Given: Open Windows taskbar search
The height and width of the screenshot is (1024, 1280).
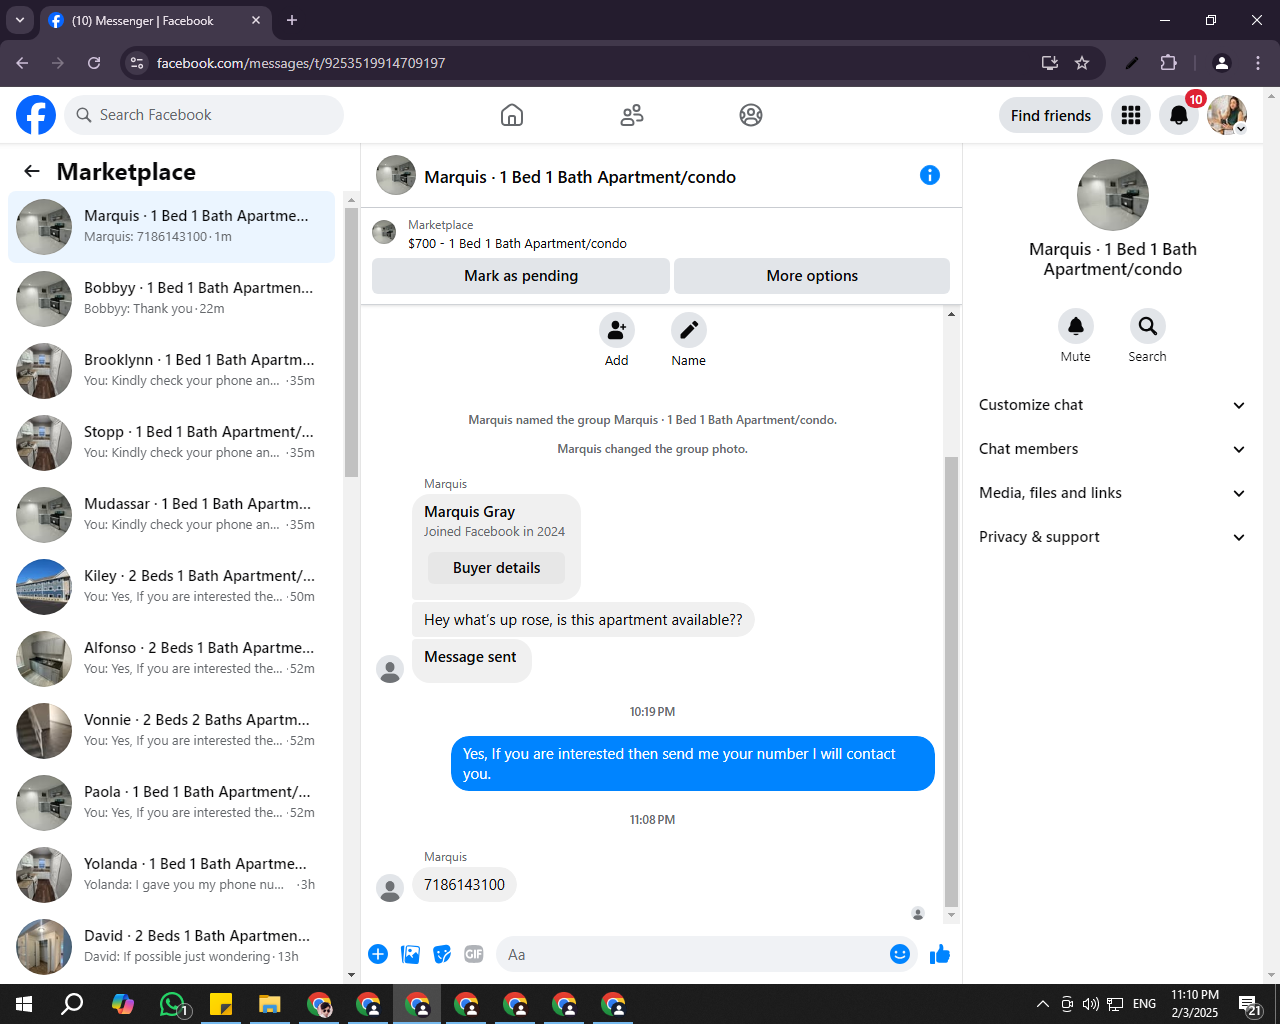Looking at the screenshot, I should pyautogui.click(x=72, y=1004).
